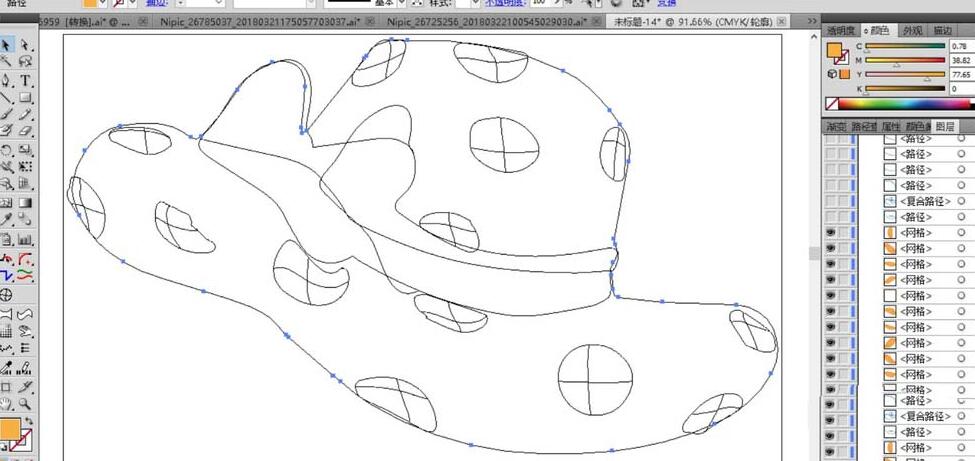Select the Rotate tool

coord(6,150)
